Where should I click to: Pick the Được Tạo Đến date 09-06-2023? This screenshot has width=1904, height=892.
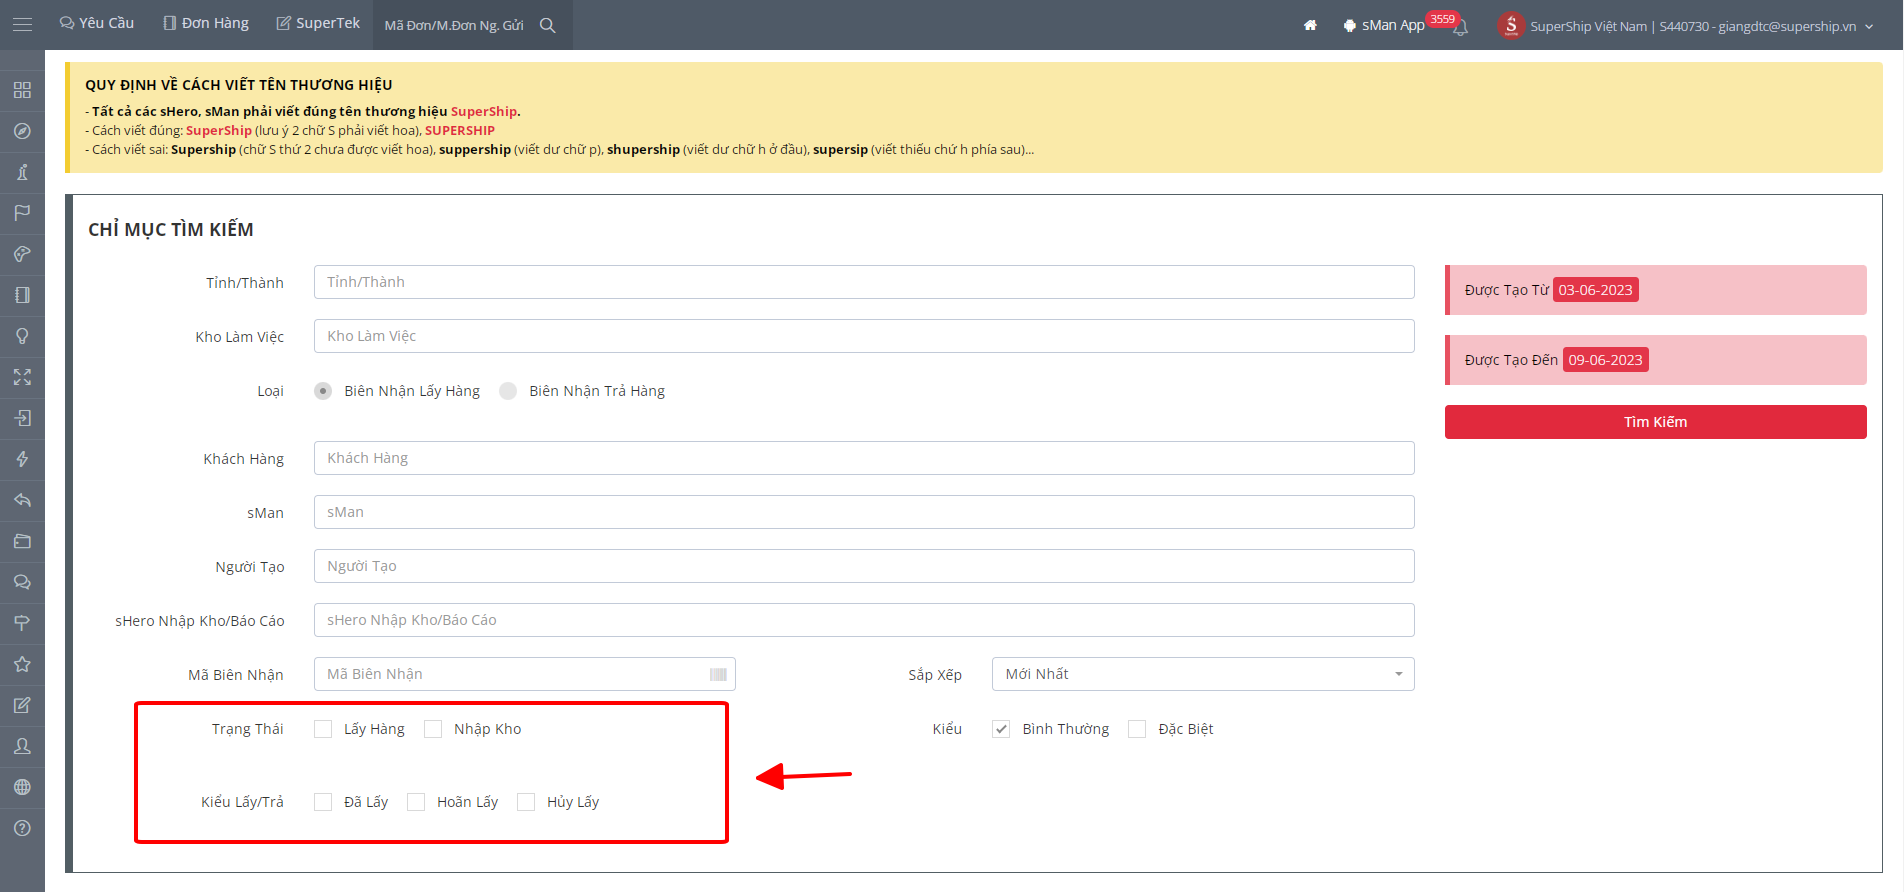coord(1605,360)
